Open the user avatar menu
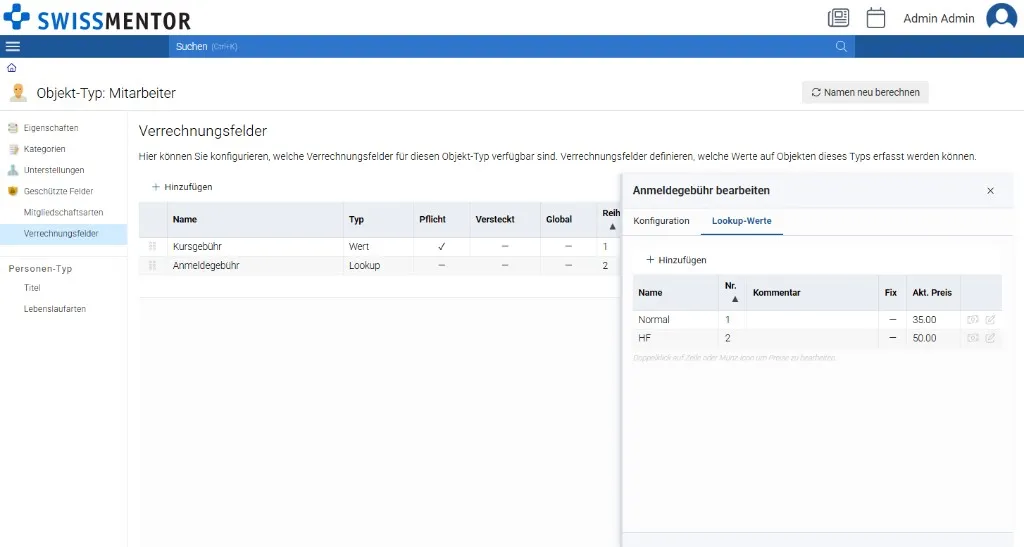 [1001, 17]
